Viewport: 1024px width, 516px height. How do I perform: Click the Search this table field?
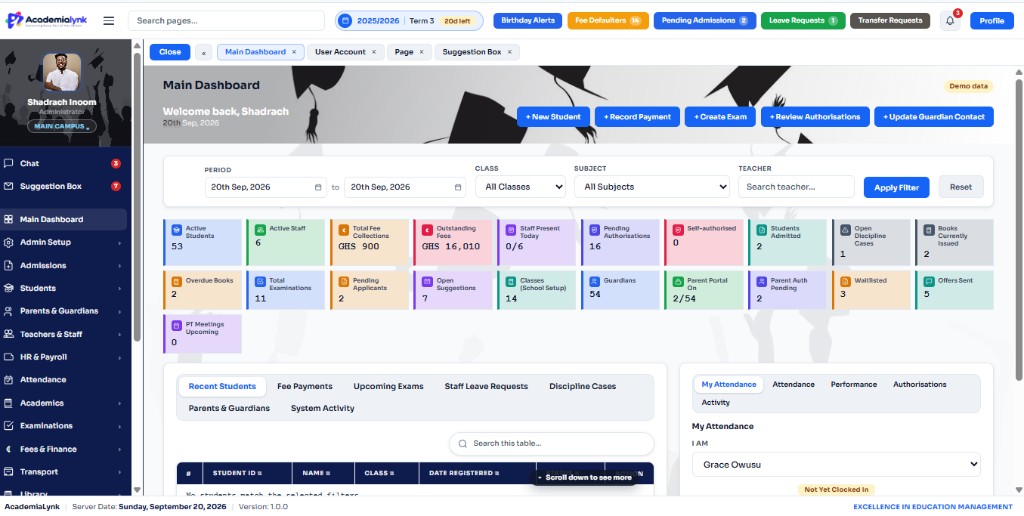[x=551, y=443]
